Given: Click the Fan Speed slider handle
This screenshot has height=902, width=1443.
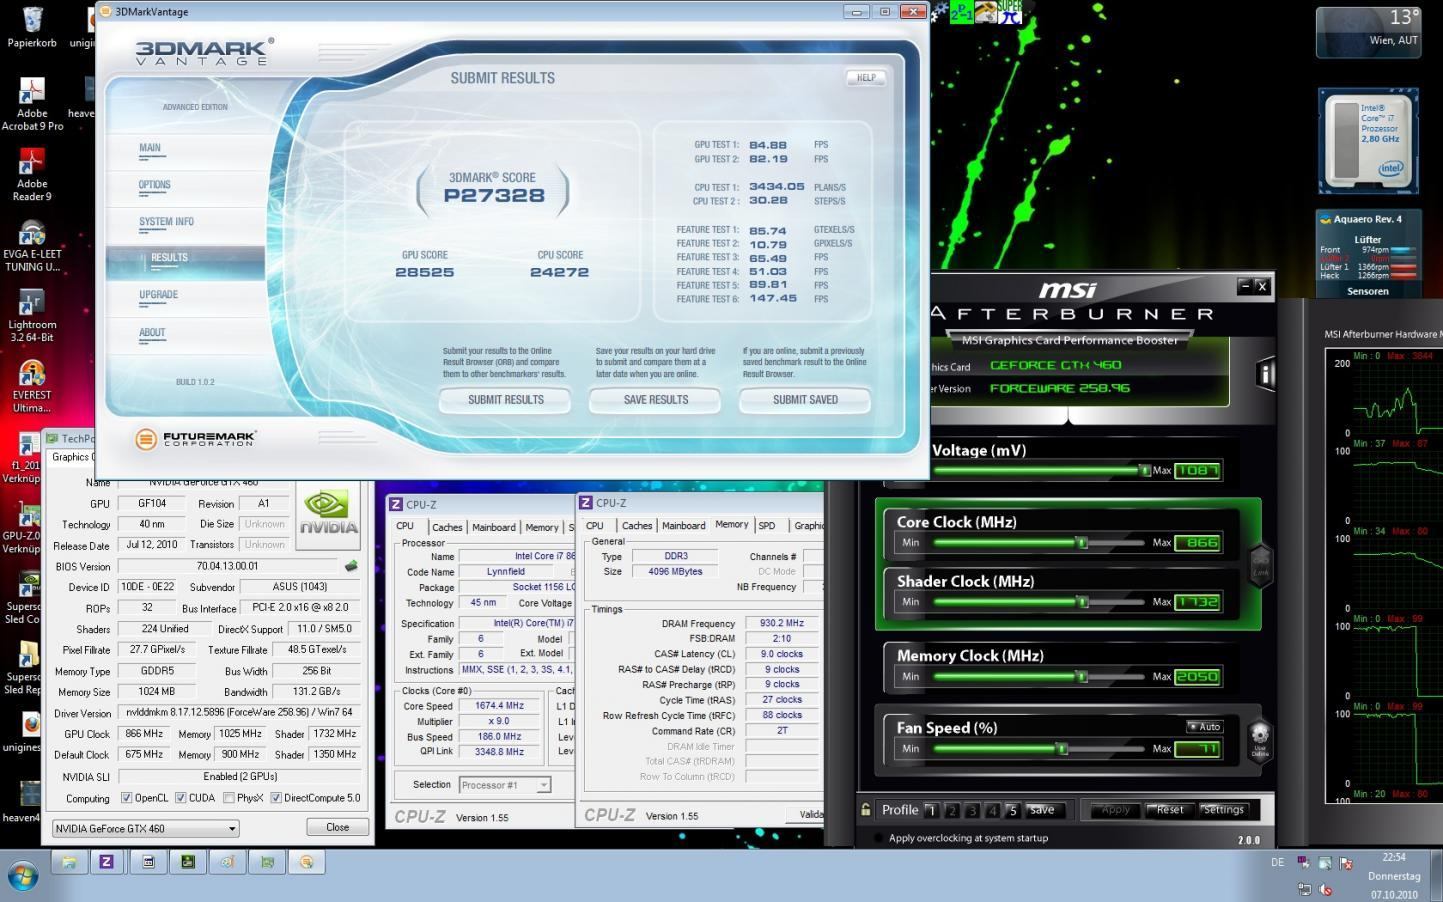Looking at the screenshot, I should 1062,748.
